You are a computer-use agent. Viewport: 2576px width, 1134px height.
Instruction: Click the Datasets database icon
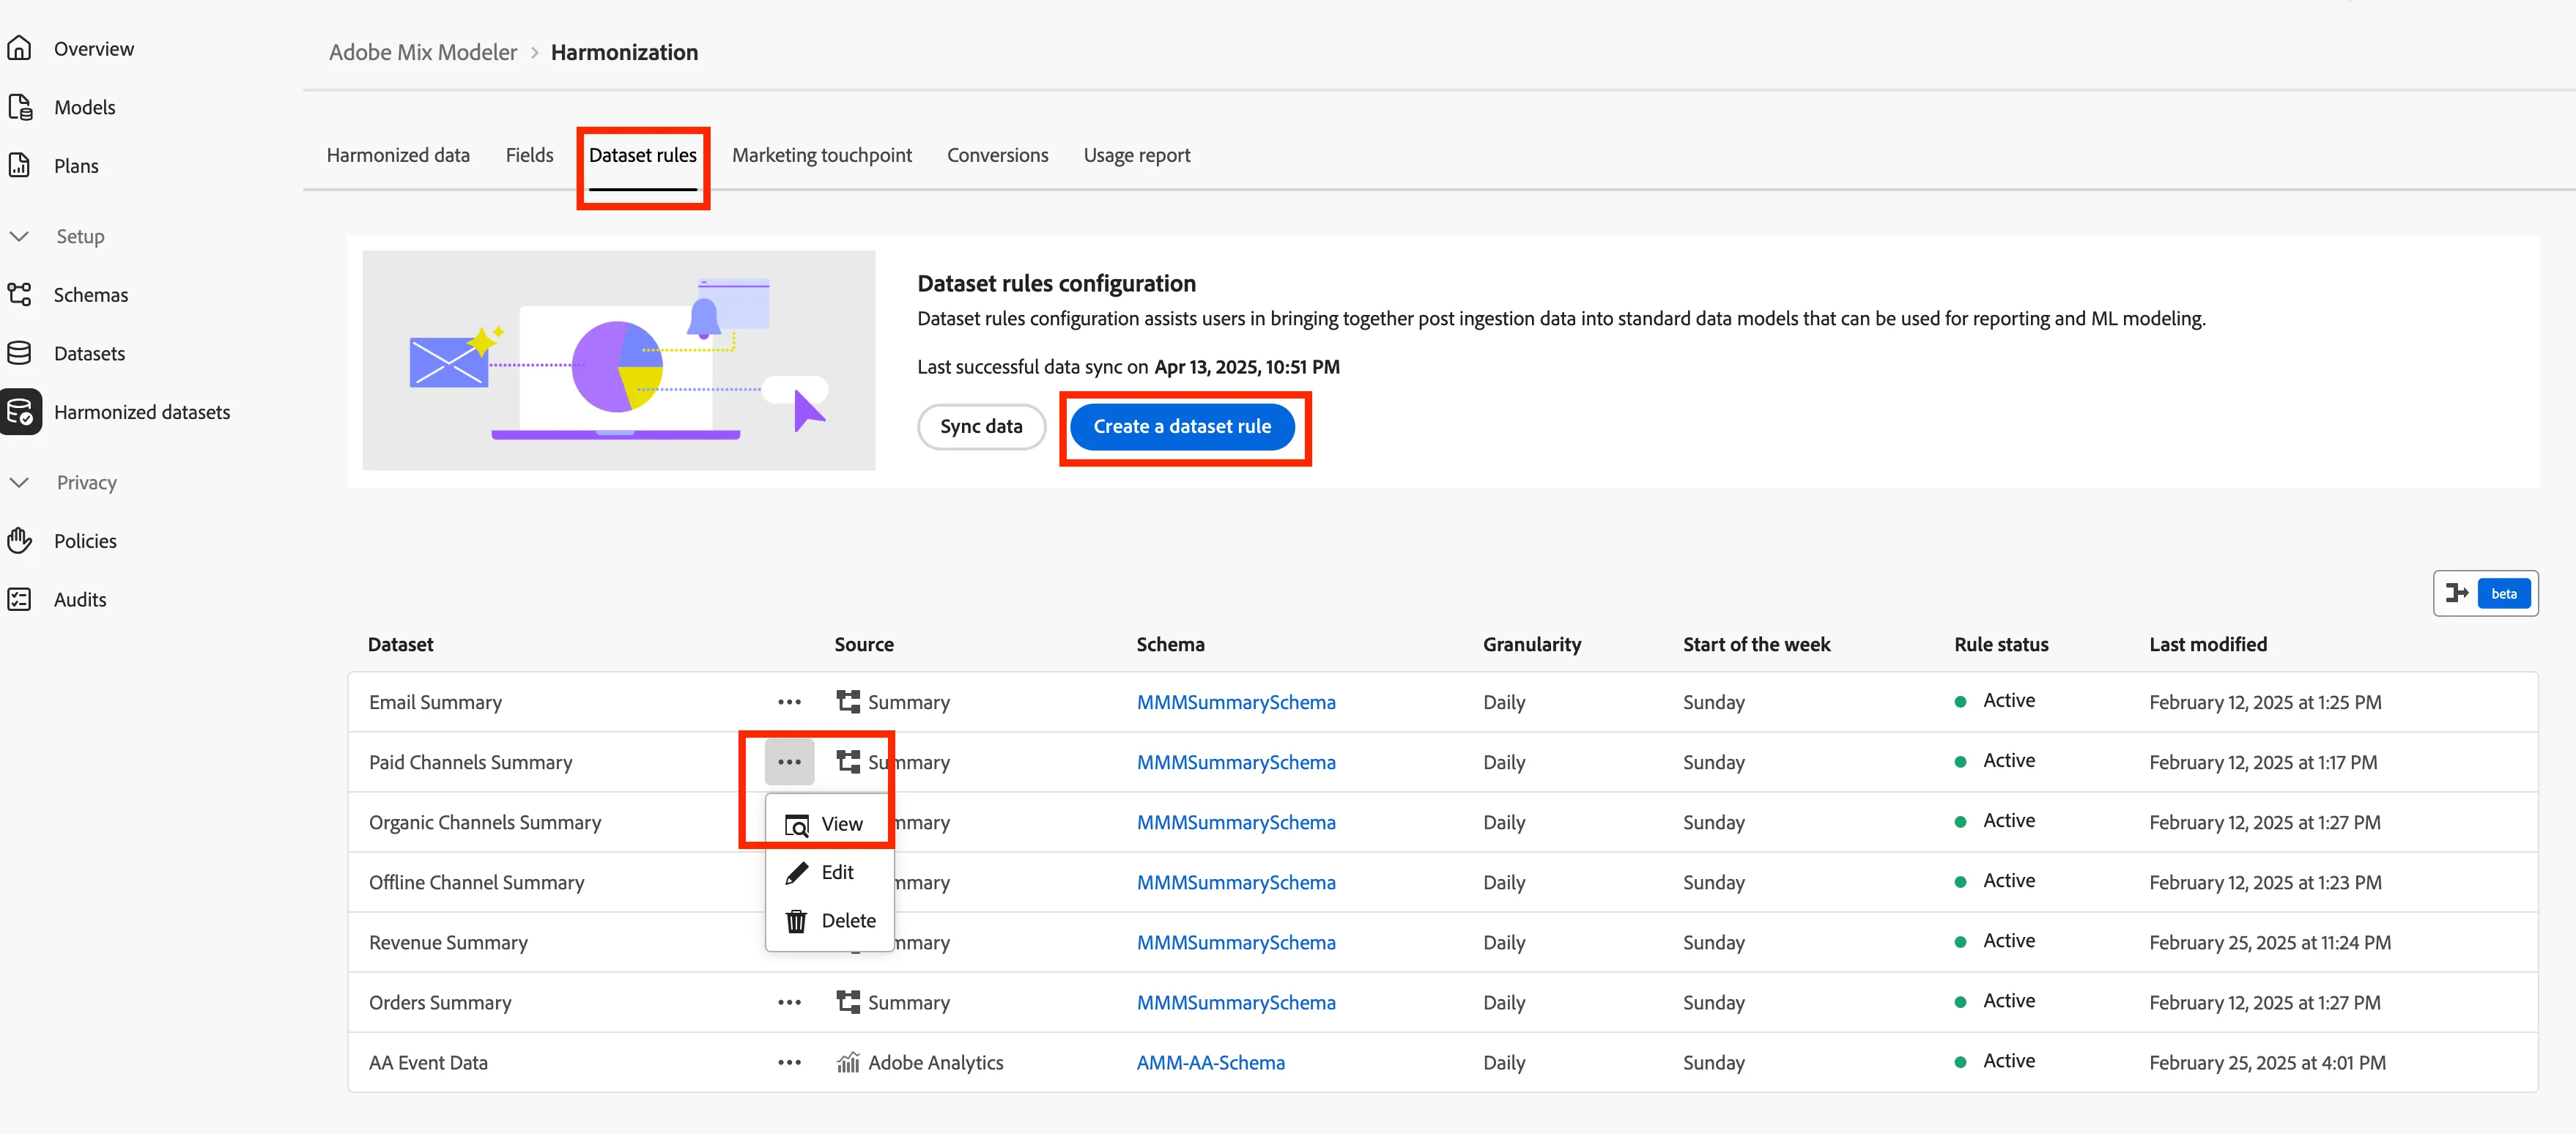pos(20,353)
